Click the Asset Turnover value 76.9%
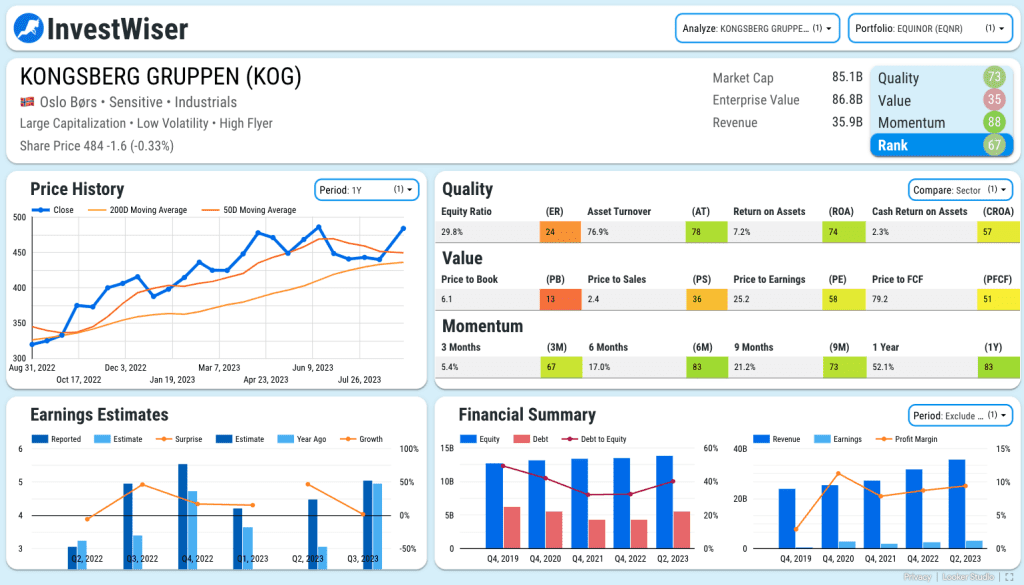1024x585 pixels. (x=598, y=232)
